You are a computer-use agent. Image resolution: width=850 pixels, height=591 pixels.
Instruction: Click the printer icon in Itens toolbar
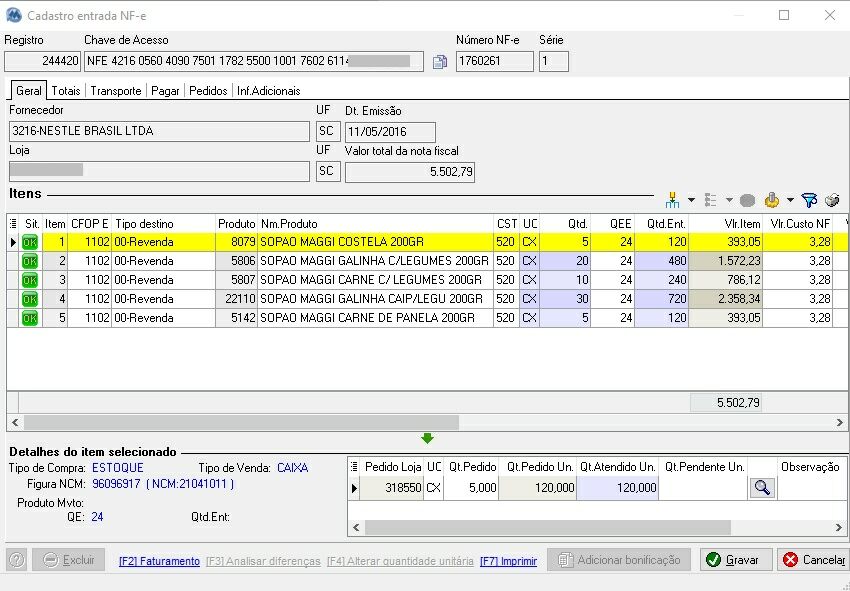(x=832, y=201)
